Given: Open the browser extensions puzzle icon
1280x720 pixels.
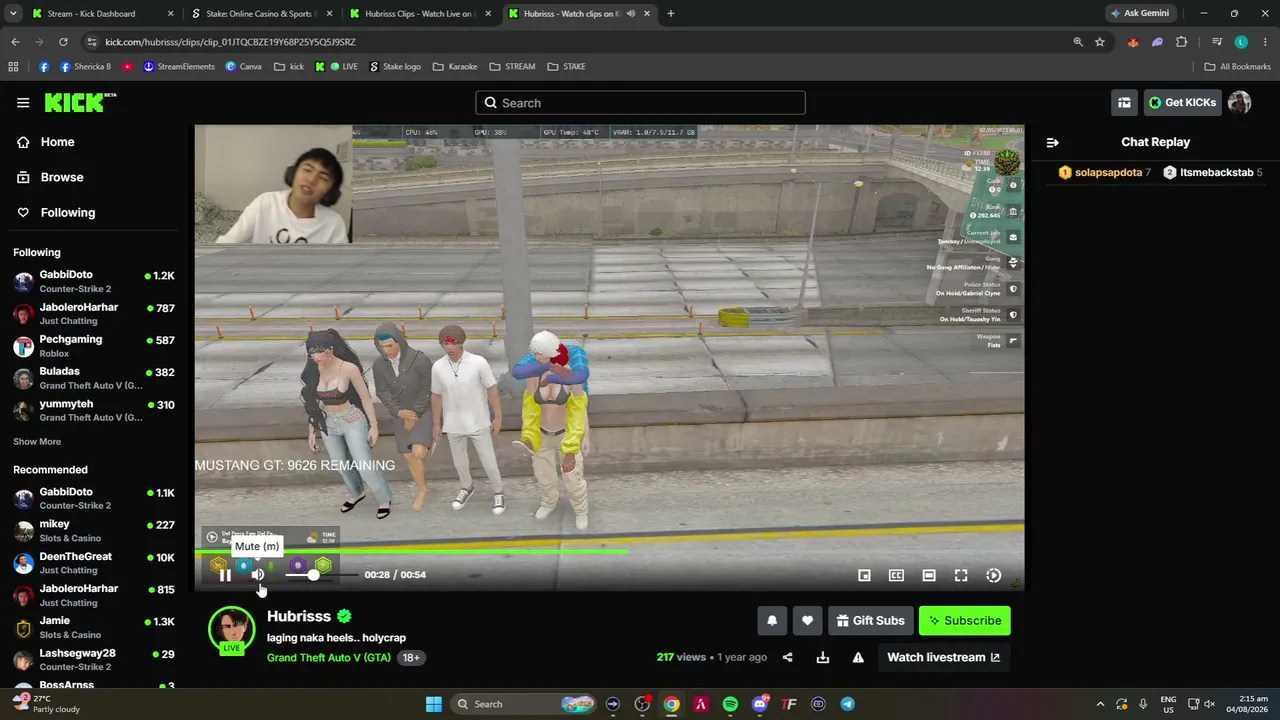Looking at the screenshot, I should point(1181,42).
